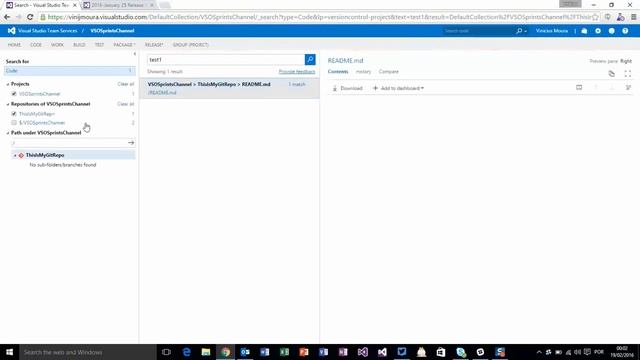Open File Explorer from the taskbar
The width and height of the screenshot is (640, 360).
coord(206,352)
